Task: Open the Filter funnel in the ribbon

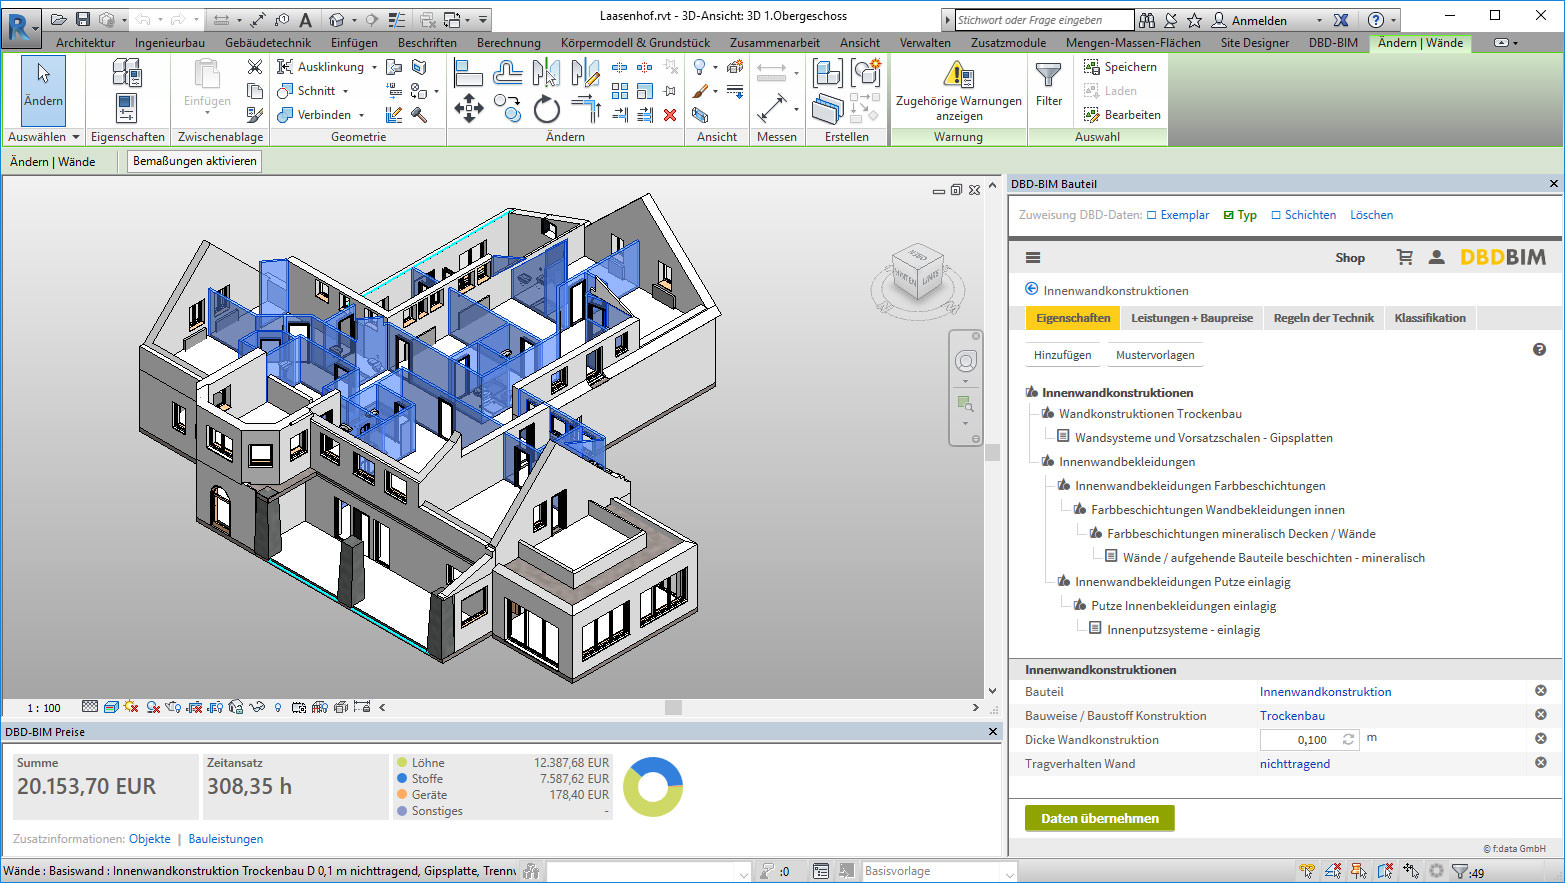Action: point(1048,75)
